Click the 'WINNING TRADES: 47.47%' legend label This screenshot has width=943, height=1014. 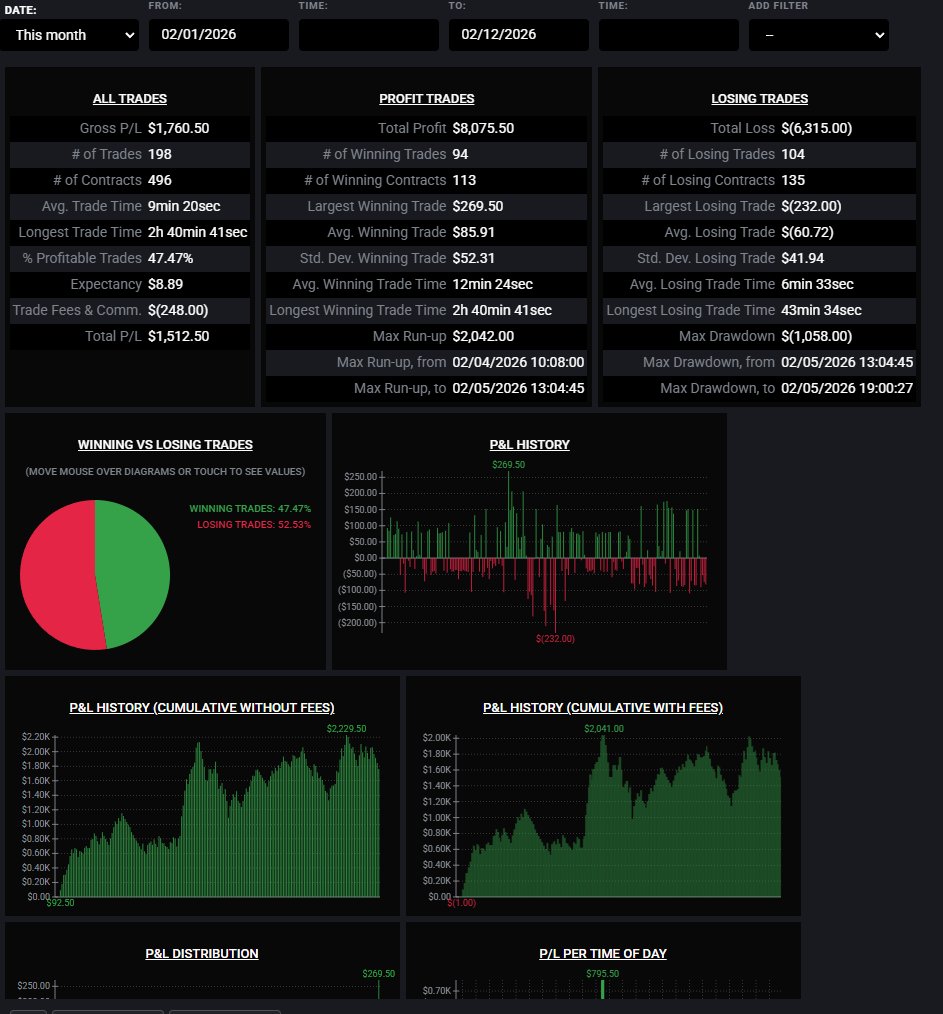pyautogui.click(x=250, y=508)
